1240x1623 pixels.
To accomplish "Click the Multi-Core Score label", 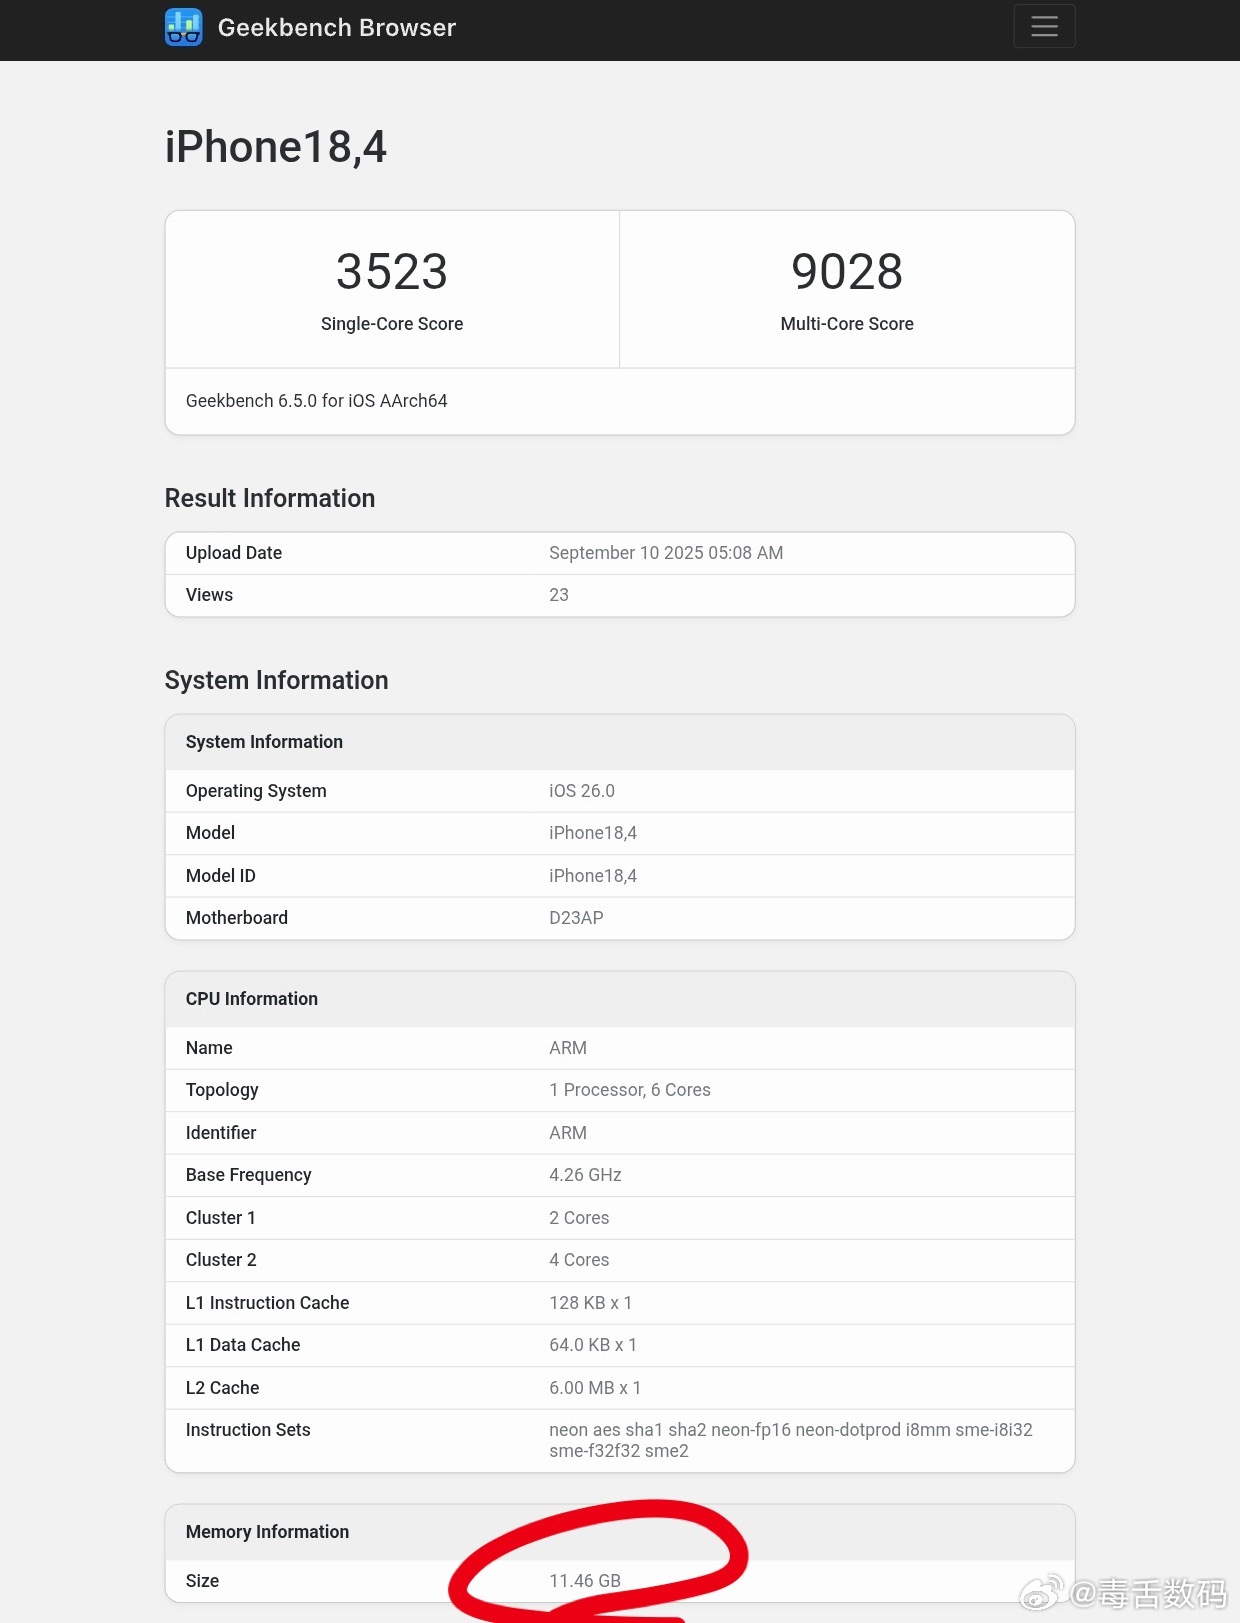I will (x=847, y=324).
